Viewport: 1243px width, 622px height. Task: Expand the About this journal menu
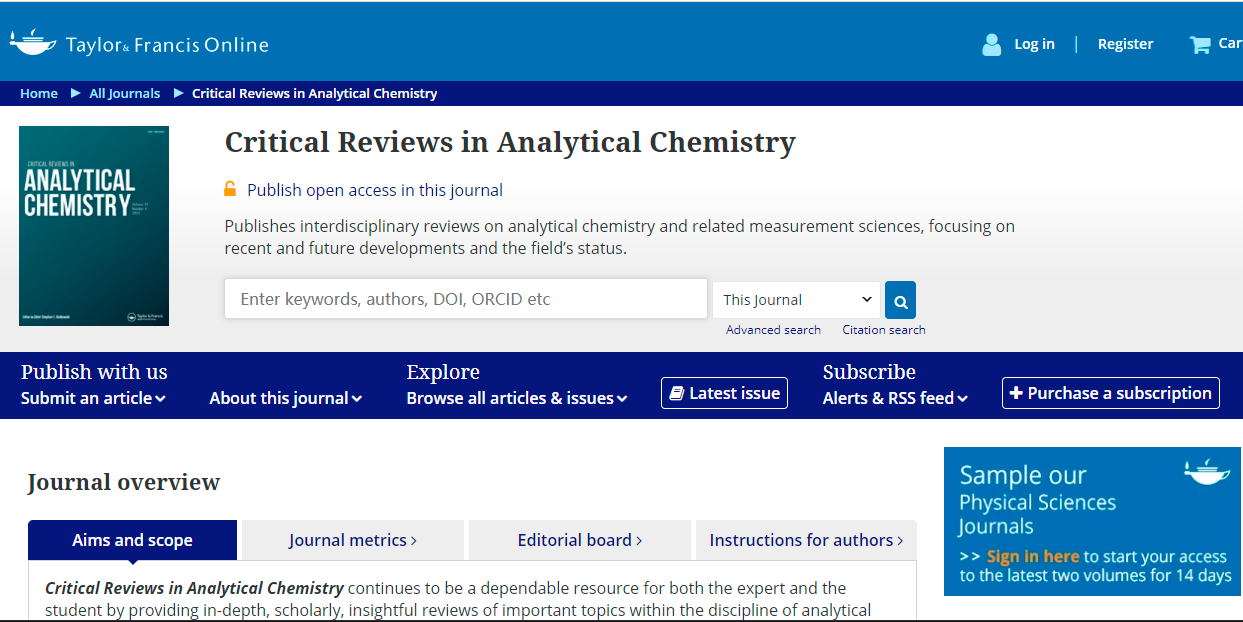click(x=285, y=398)
